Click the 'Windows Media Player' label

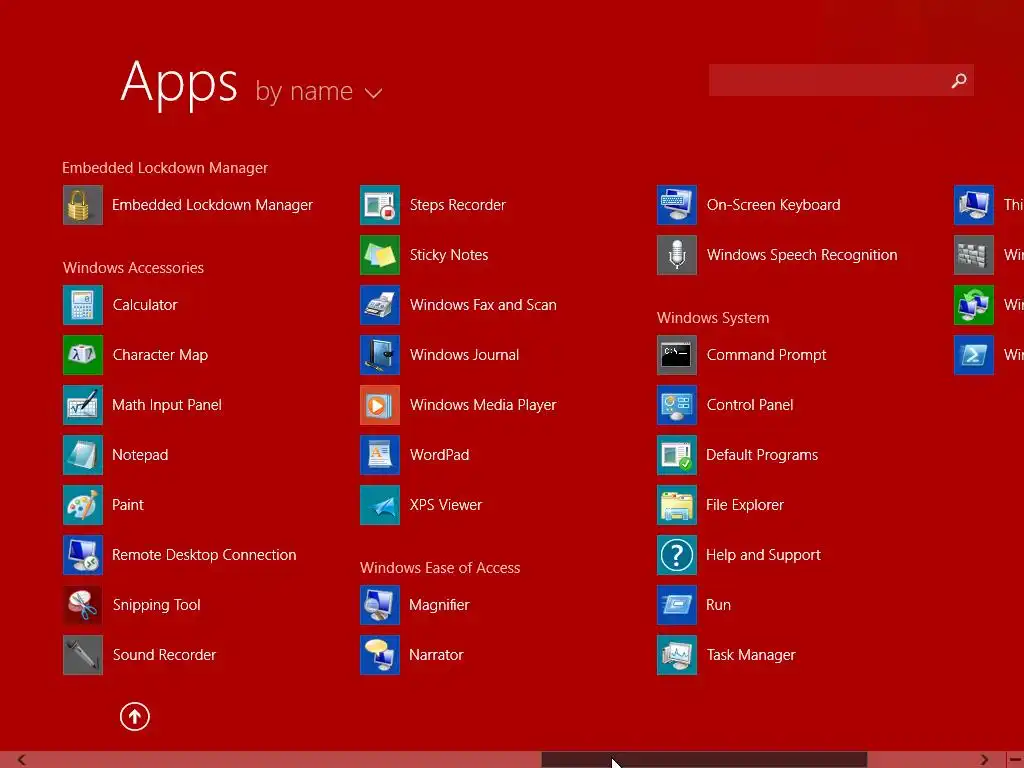coord(483,405)
